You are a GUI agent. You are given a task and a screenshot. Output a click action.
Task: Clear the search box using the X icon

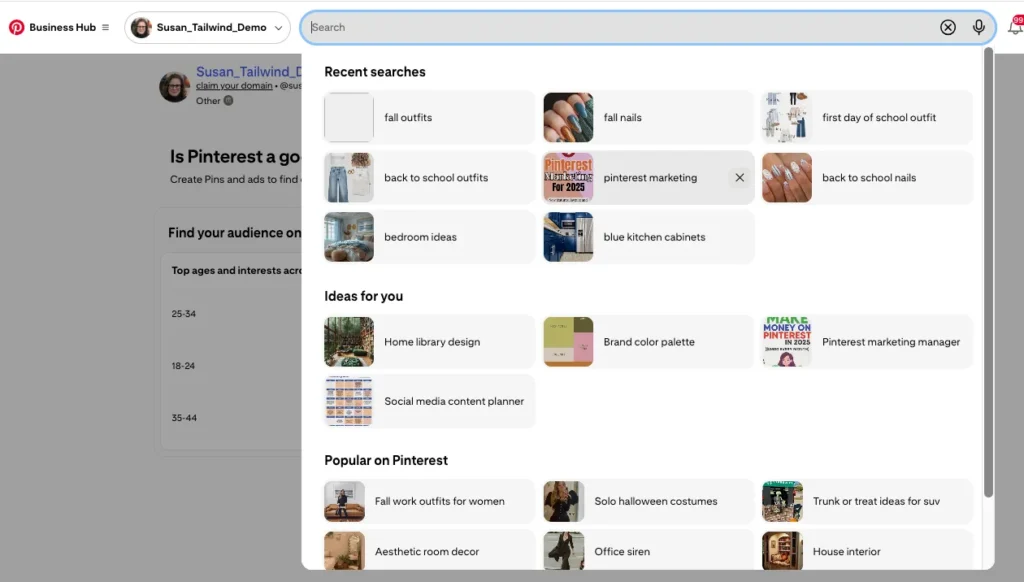coord(948,27)
